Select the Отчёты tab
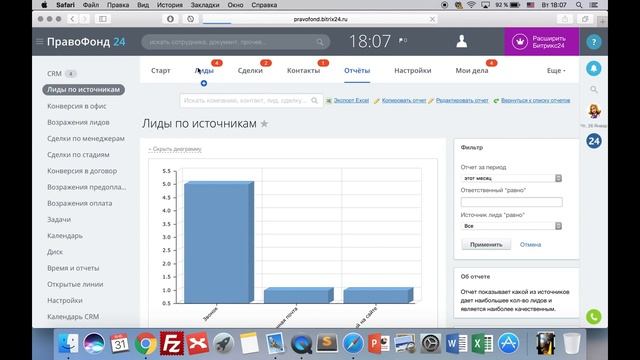 [357, 71]
